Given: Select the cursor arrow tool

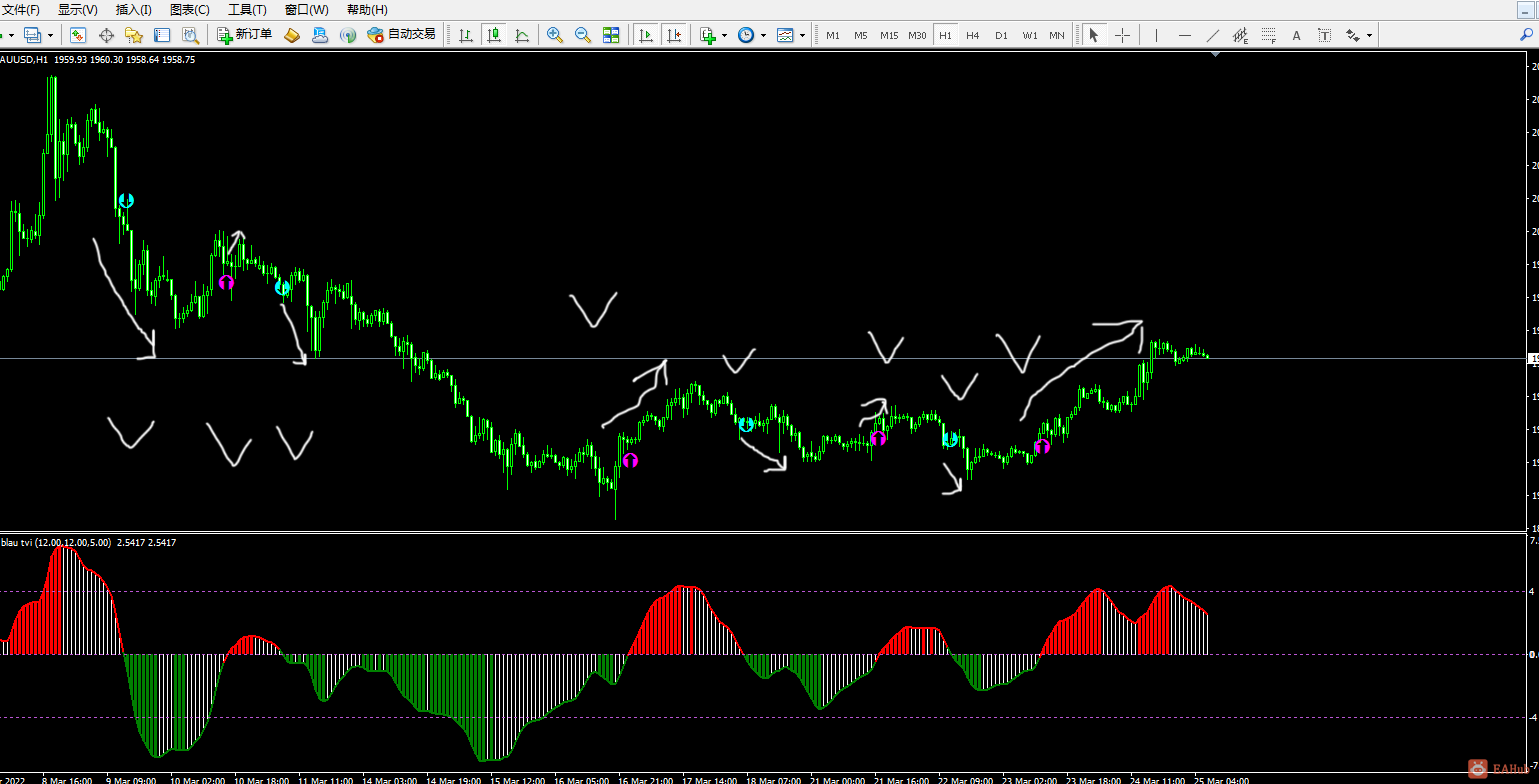Looking at the screenshot, I should coord(1094,35).
